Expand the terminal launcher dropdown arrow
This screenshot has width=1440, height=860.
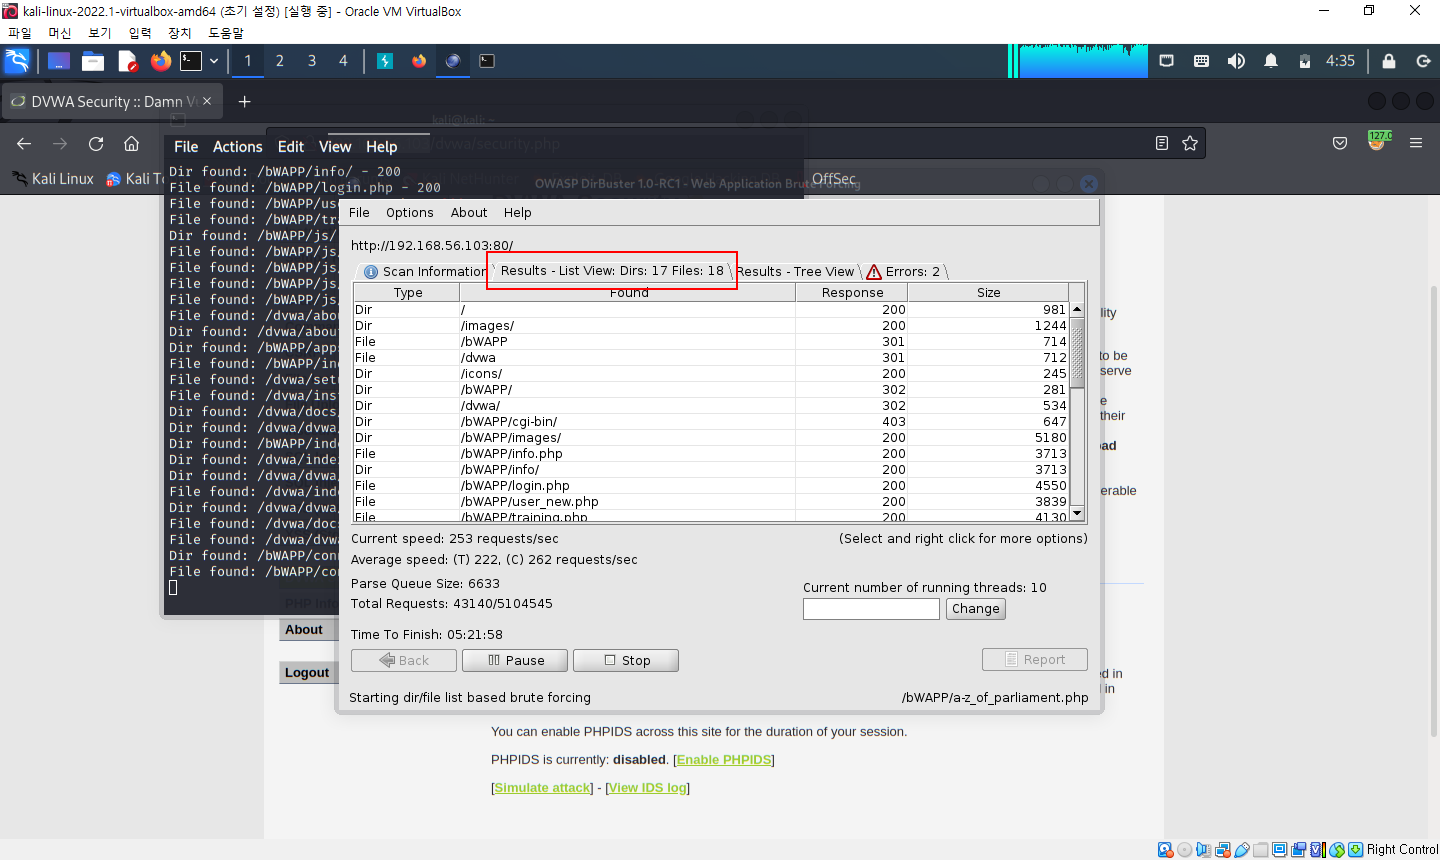214,61
